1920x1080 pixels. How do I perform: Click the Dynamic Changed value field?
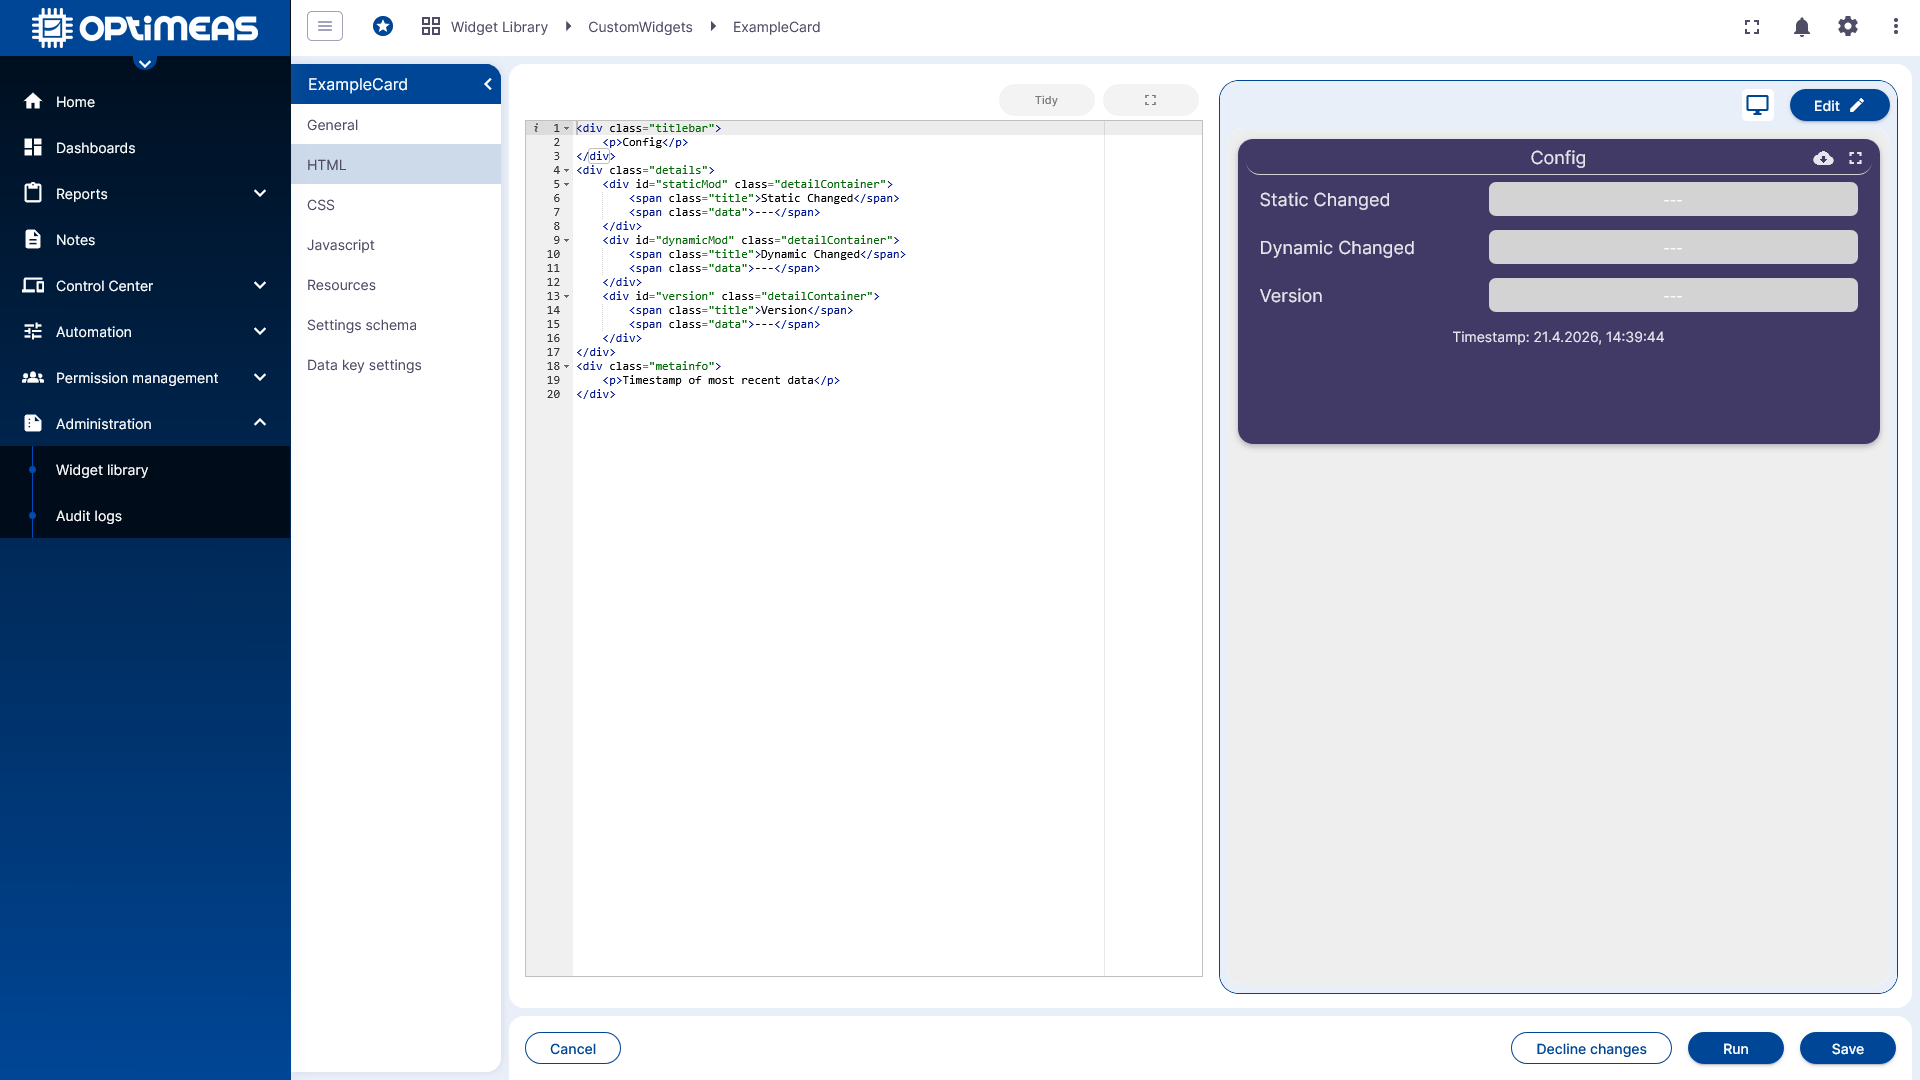tap(1673, 247)
